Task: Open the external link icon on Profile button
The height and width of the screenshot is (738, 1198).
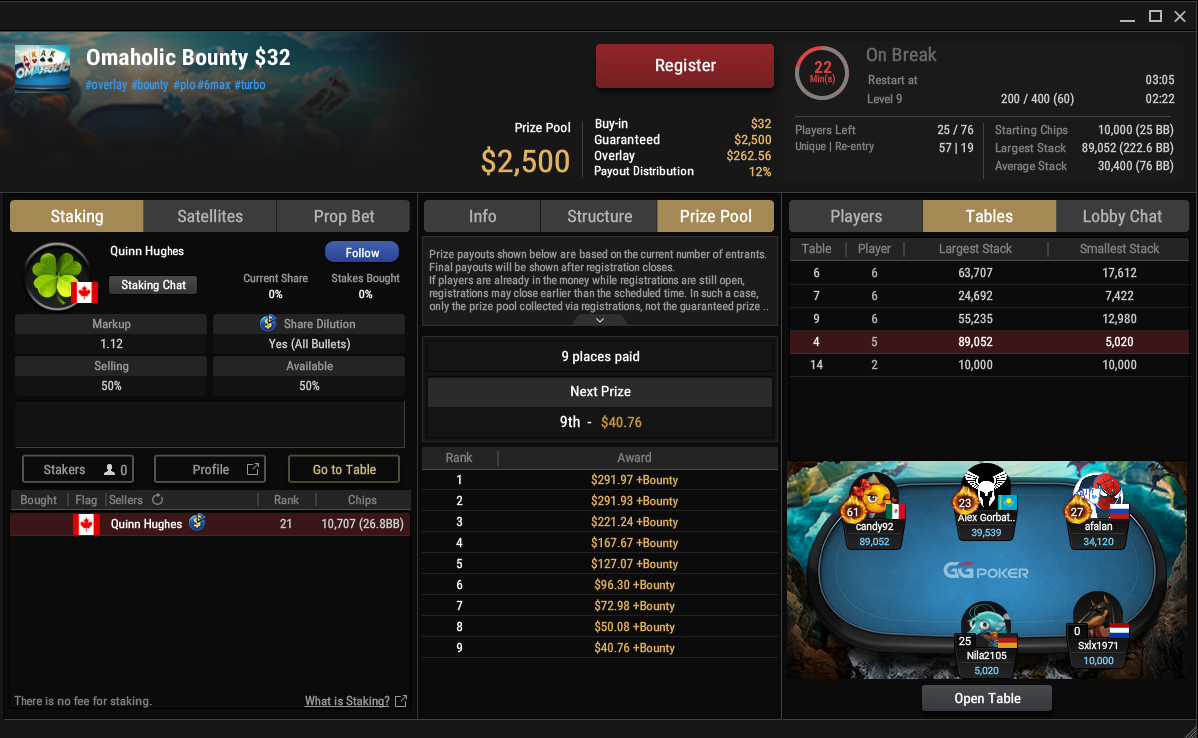Action: click(x=253, y=469)
